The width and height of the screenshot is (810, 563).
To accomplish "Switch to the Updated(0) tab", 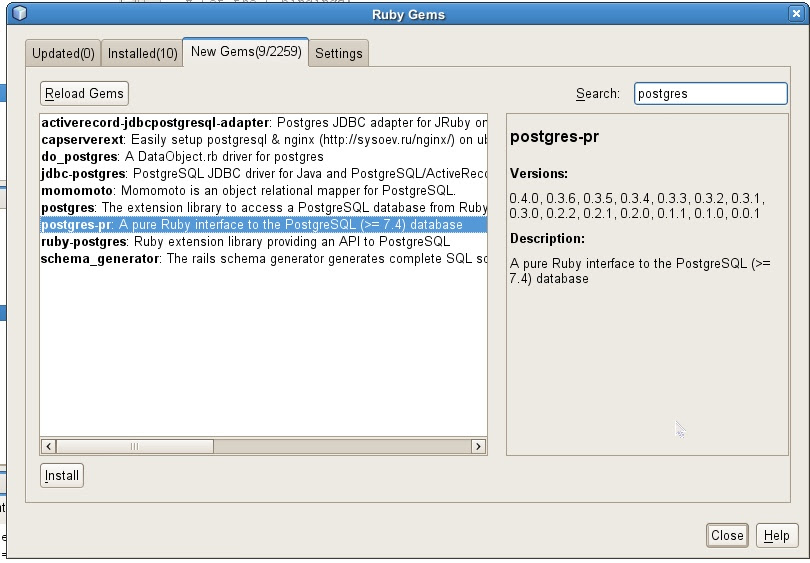I will [x=63, y=53].
